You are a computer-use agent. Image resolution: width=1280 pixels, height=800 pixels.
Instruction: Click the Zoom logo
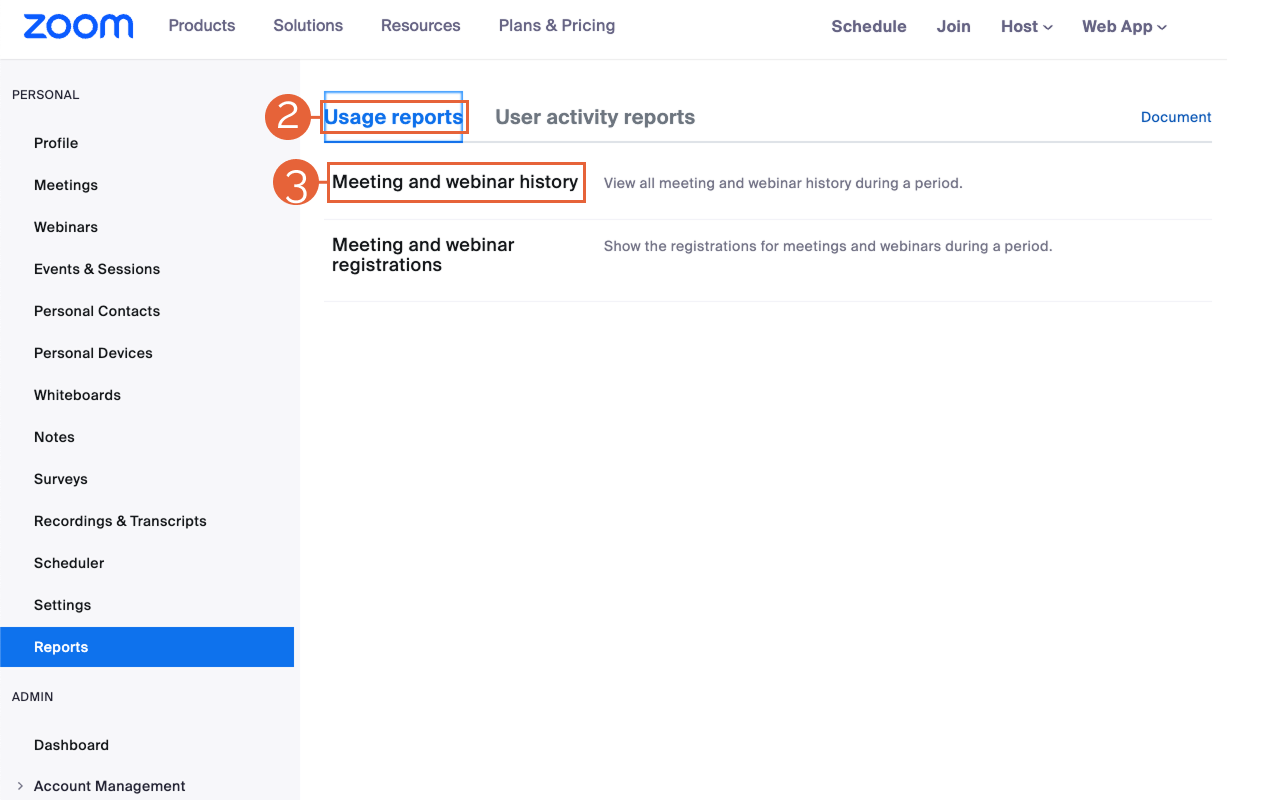point(78,27)
